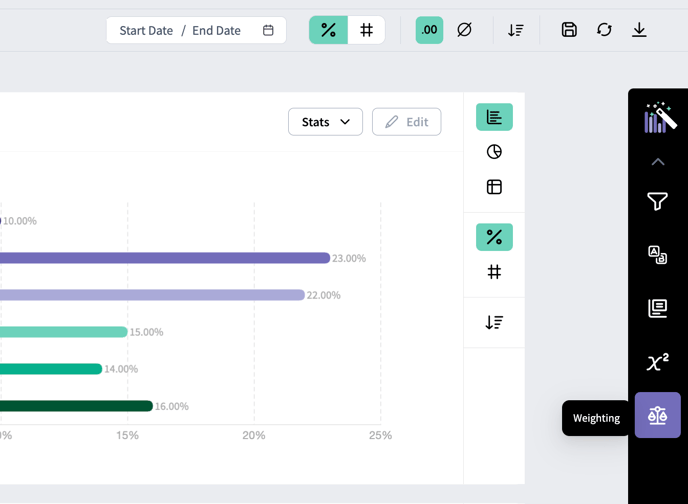
Task: Click the translation A/B icon in sidebar
Action: (x=657, y=255)
